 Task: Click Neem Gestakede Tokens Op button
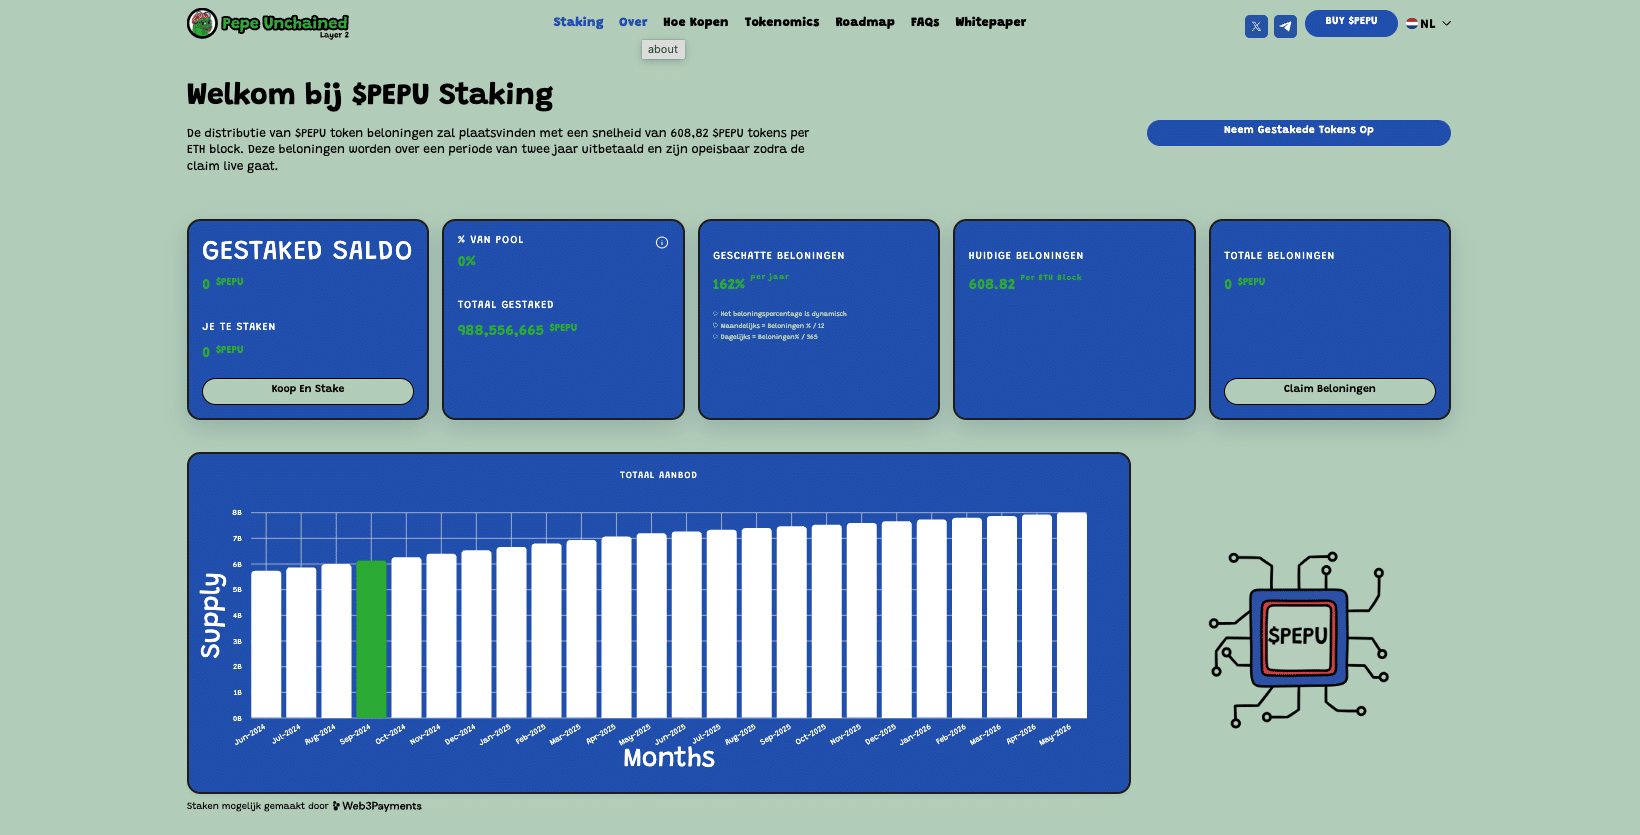tap(1298, 132)
